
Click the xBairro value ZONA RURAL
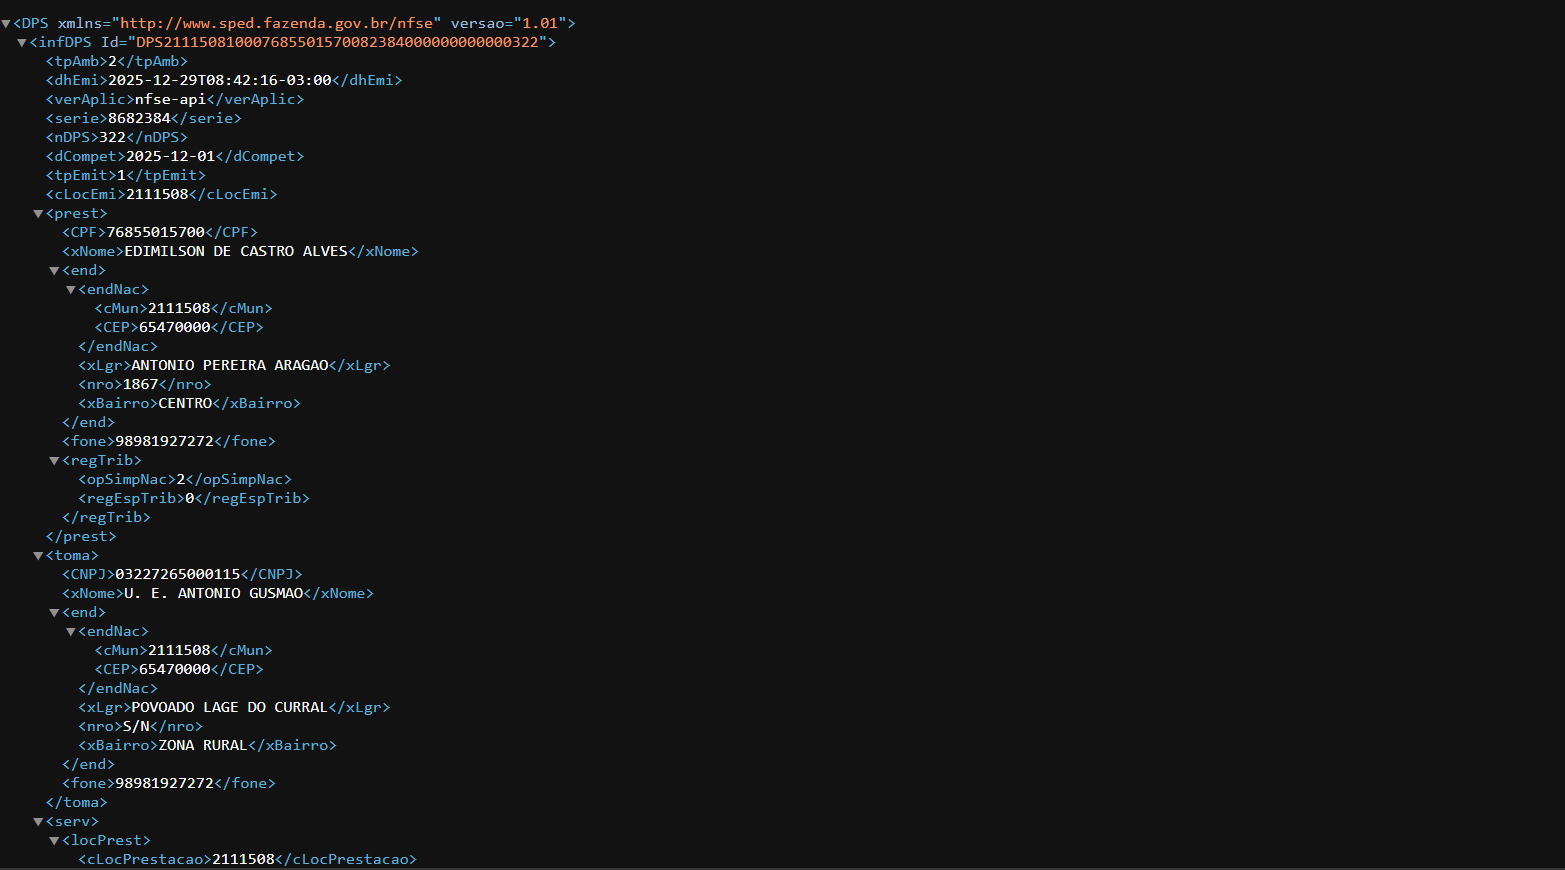(x=203, y=745)
